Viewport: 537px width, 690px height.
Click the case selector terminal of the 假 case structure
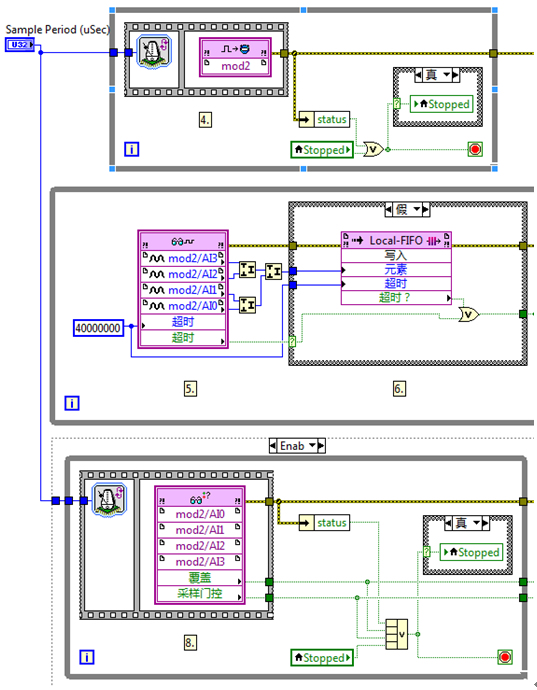pyautogui.click(x=292, y=341)
